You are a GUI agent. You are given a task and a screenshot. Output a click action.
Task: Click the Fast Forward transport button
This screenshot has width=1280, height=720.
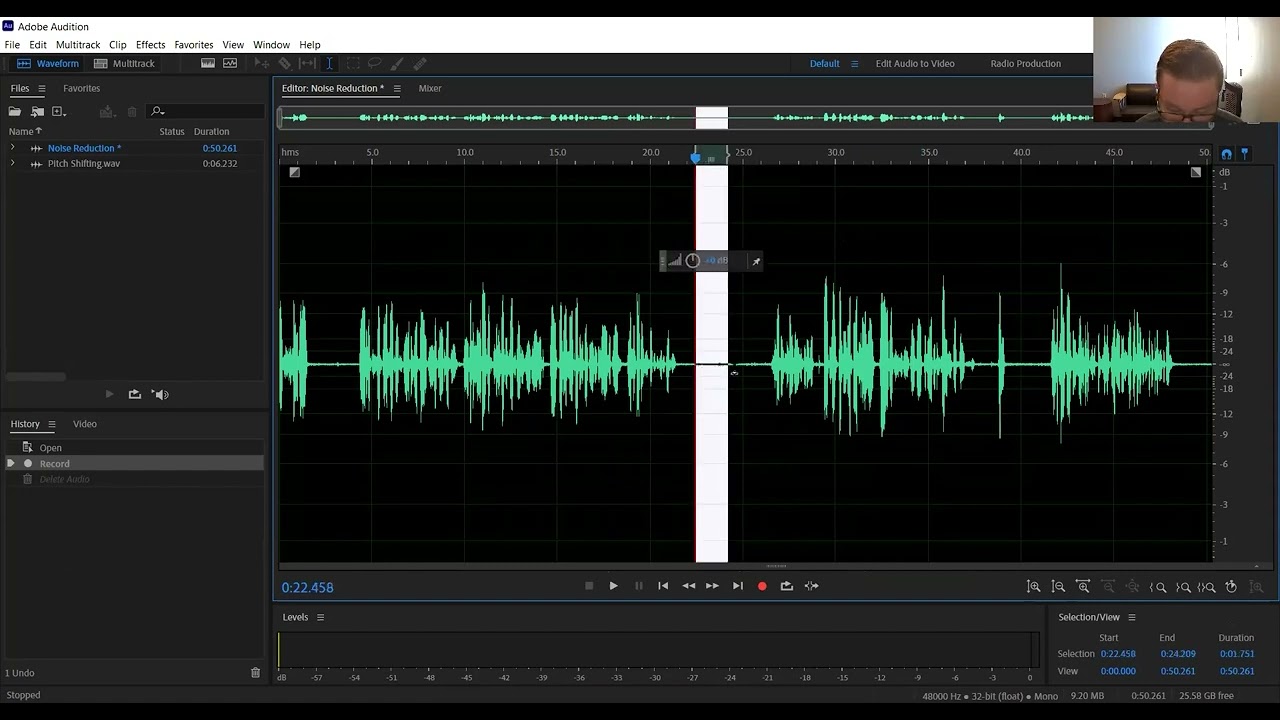click(712, 586)
